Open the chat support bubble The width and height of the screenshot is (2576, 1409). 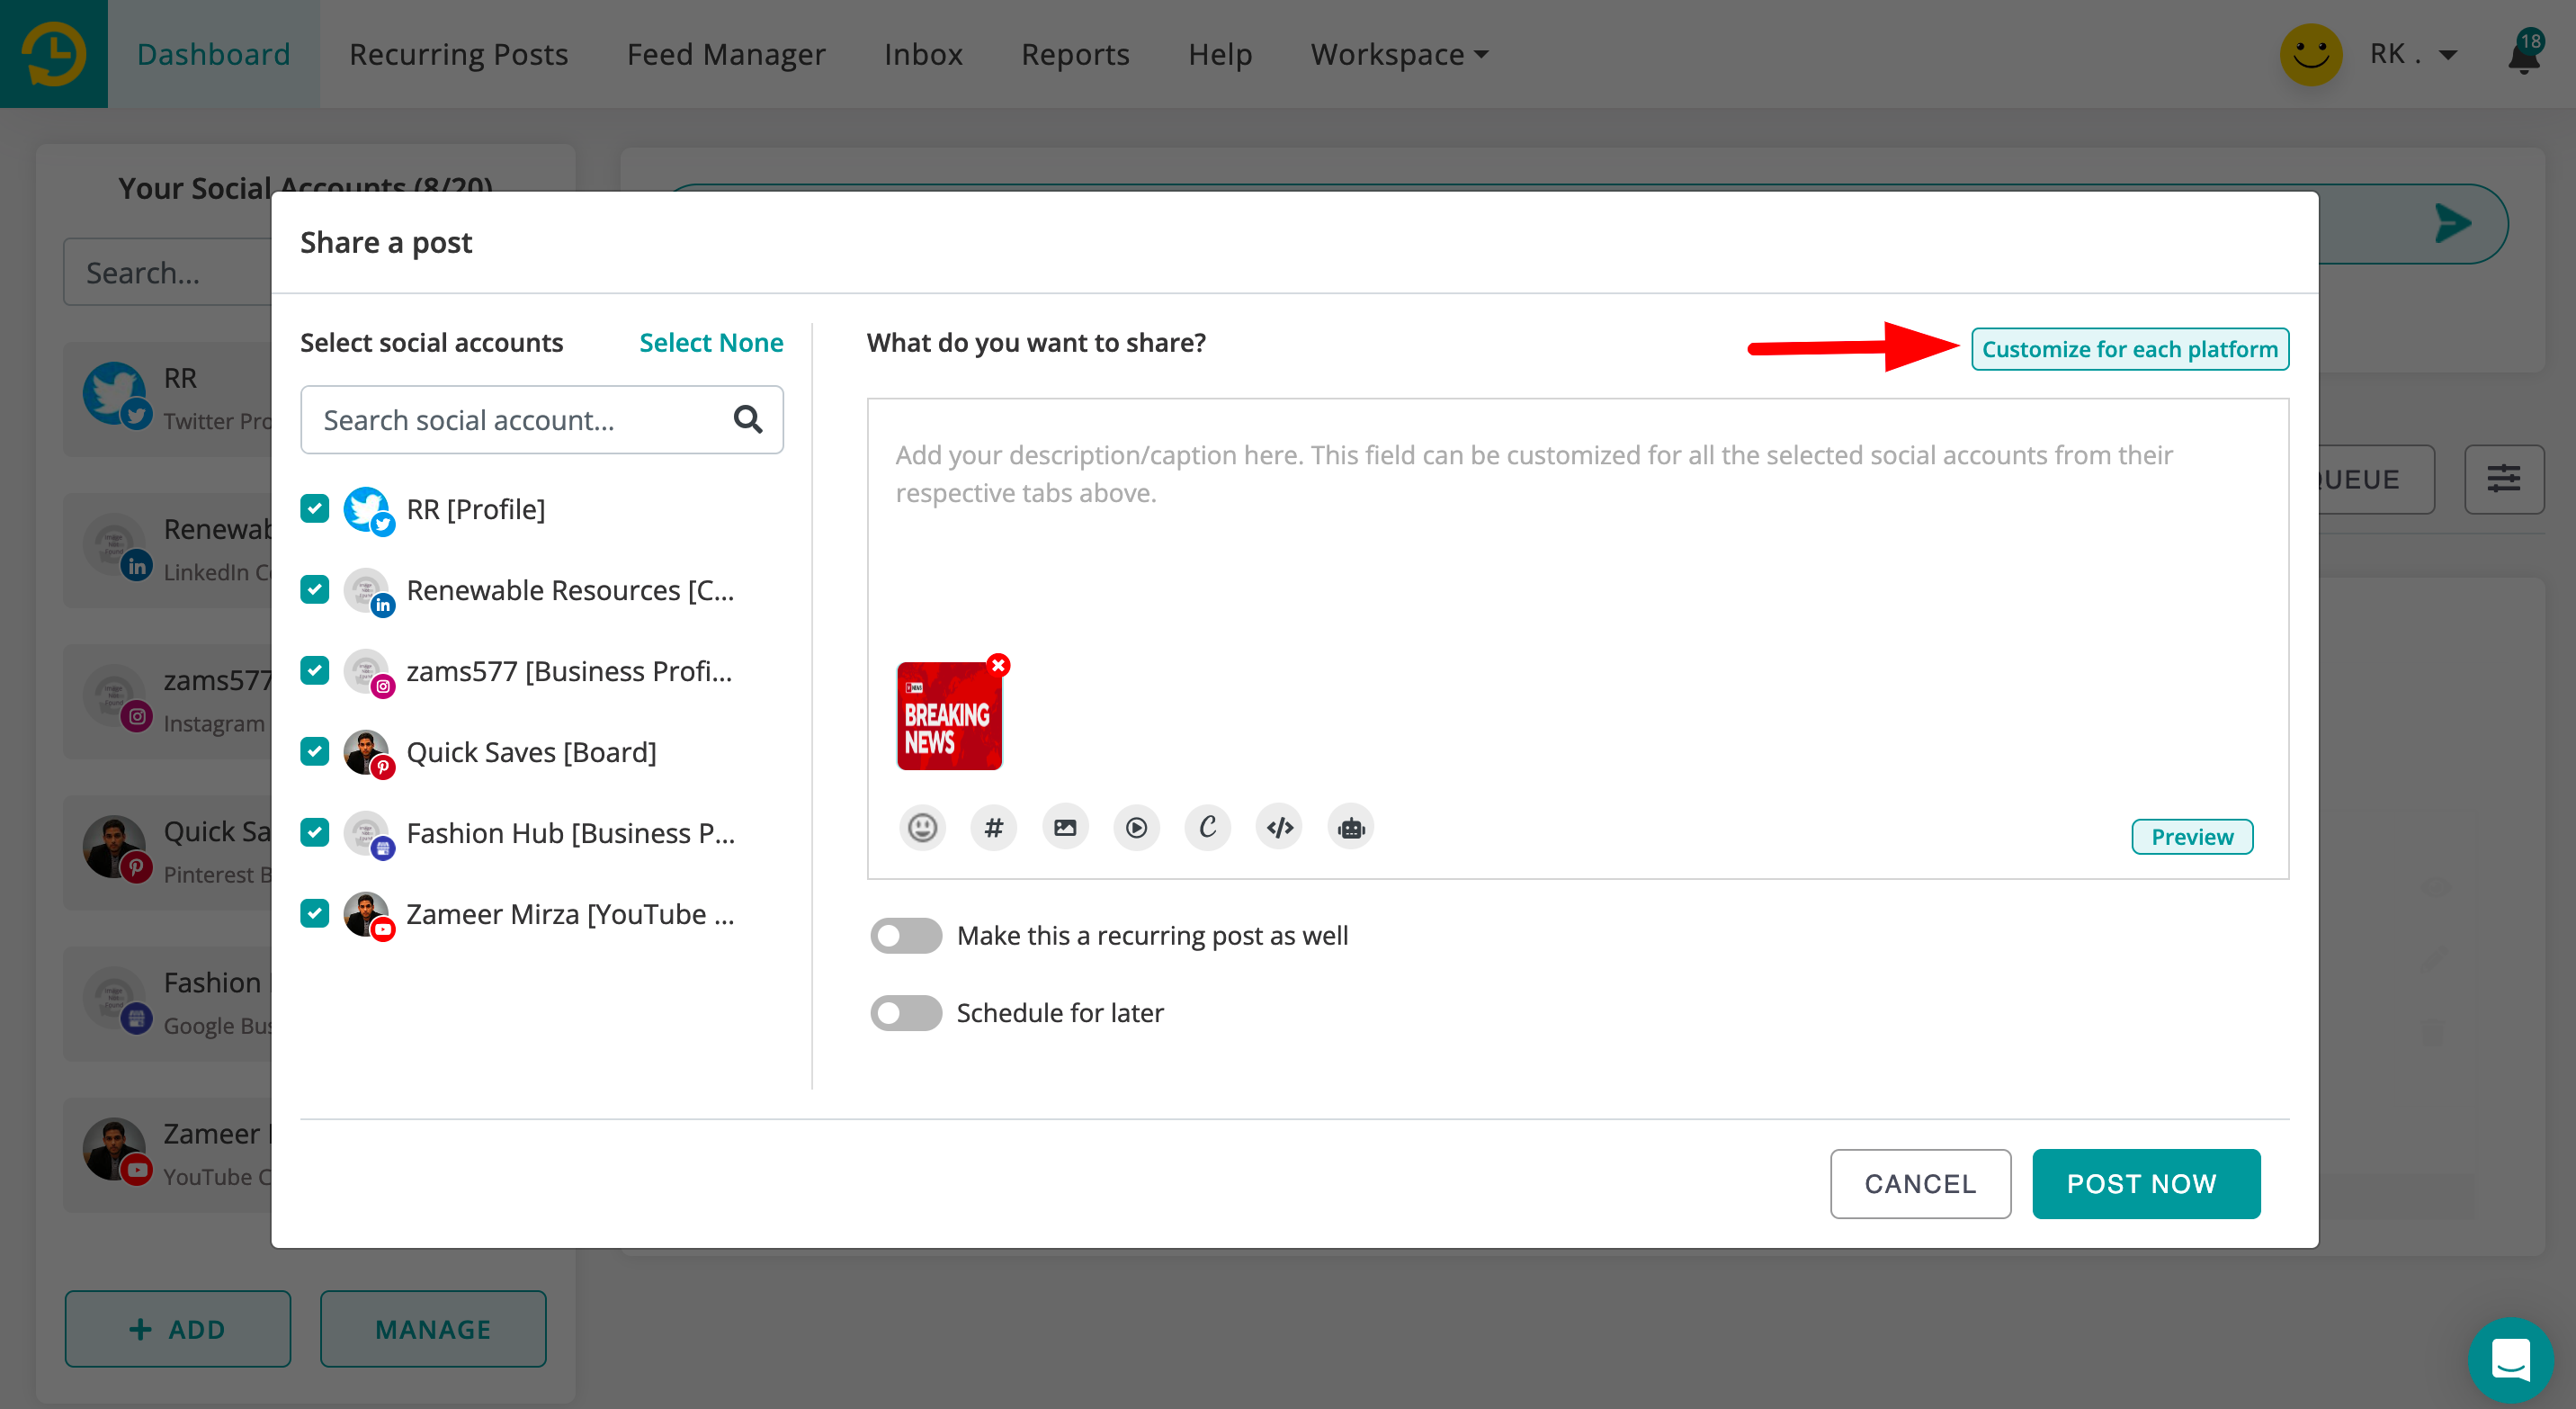click(2510, 1360)
